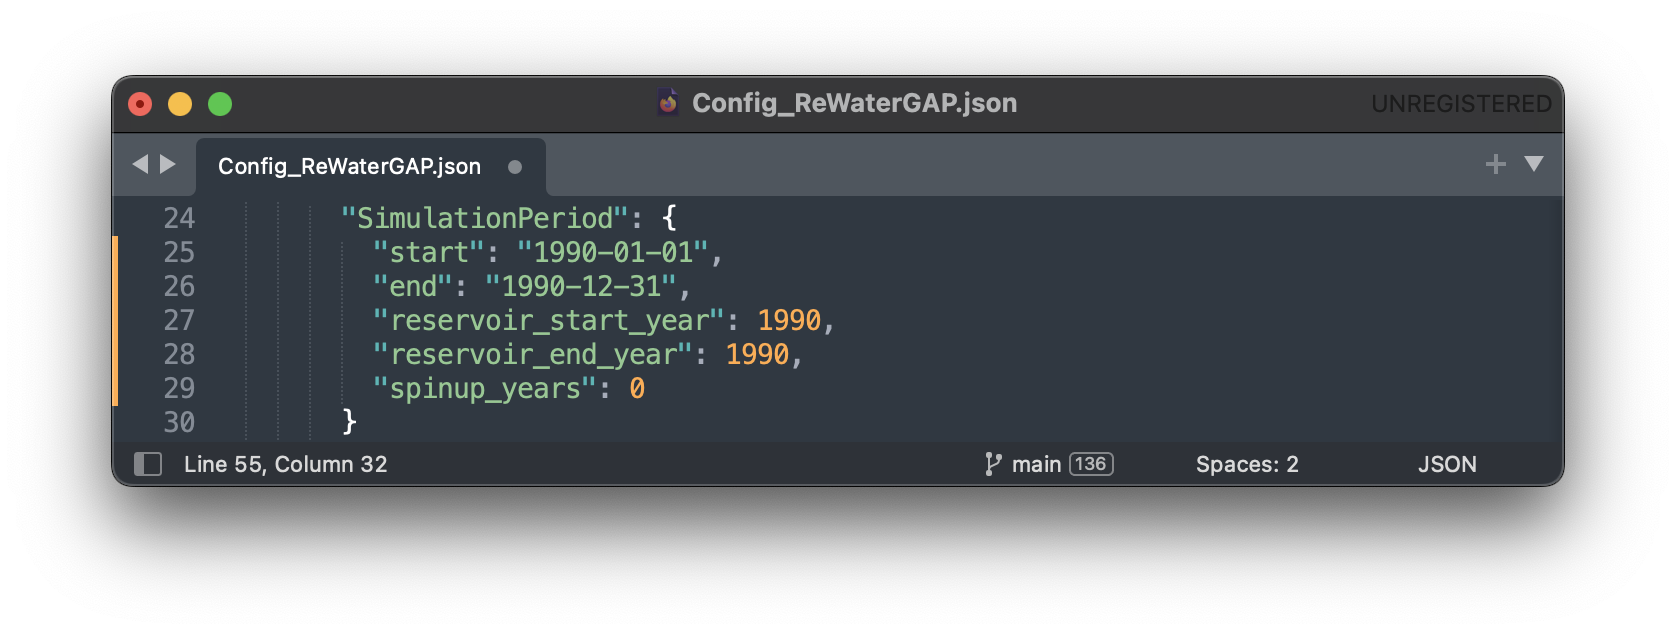The image size is (1676, 634).
Task: Change indentation via Spaces: 2
Action: coord(1247,464)
